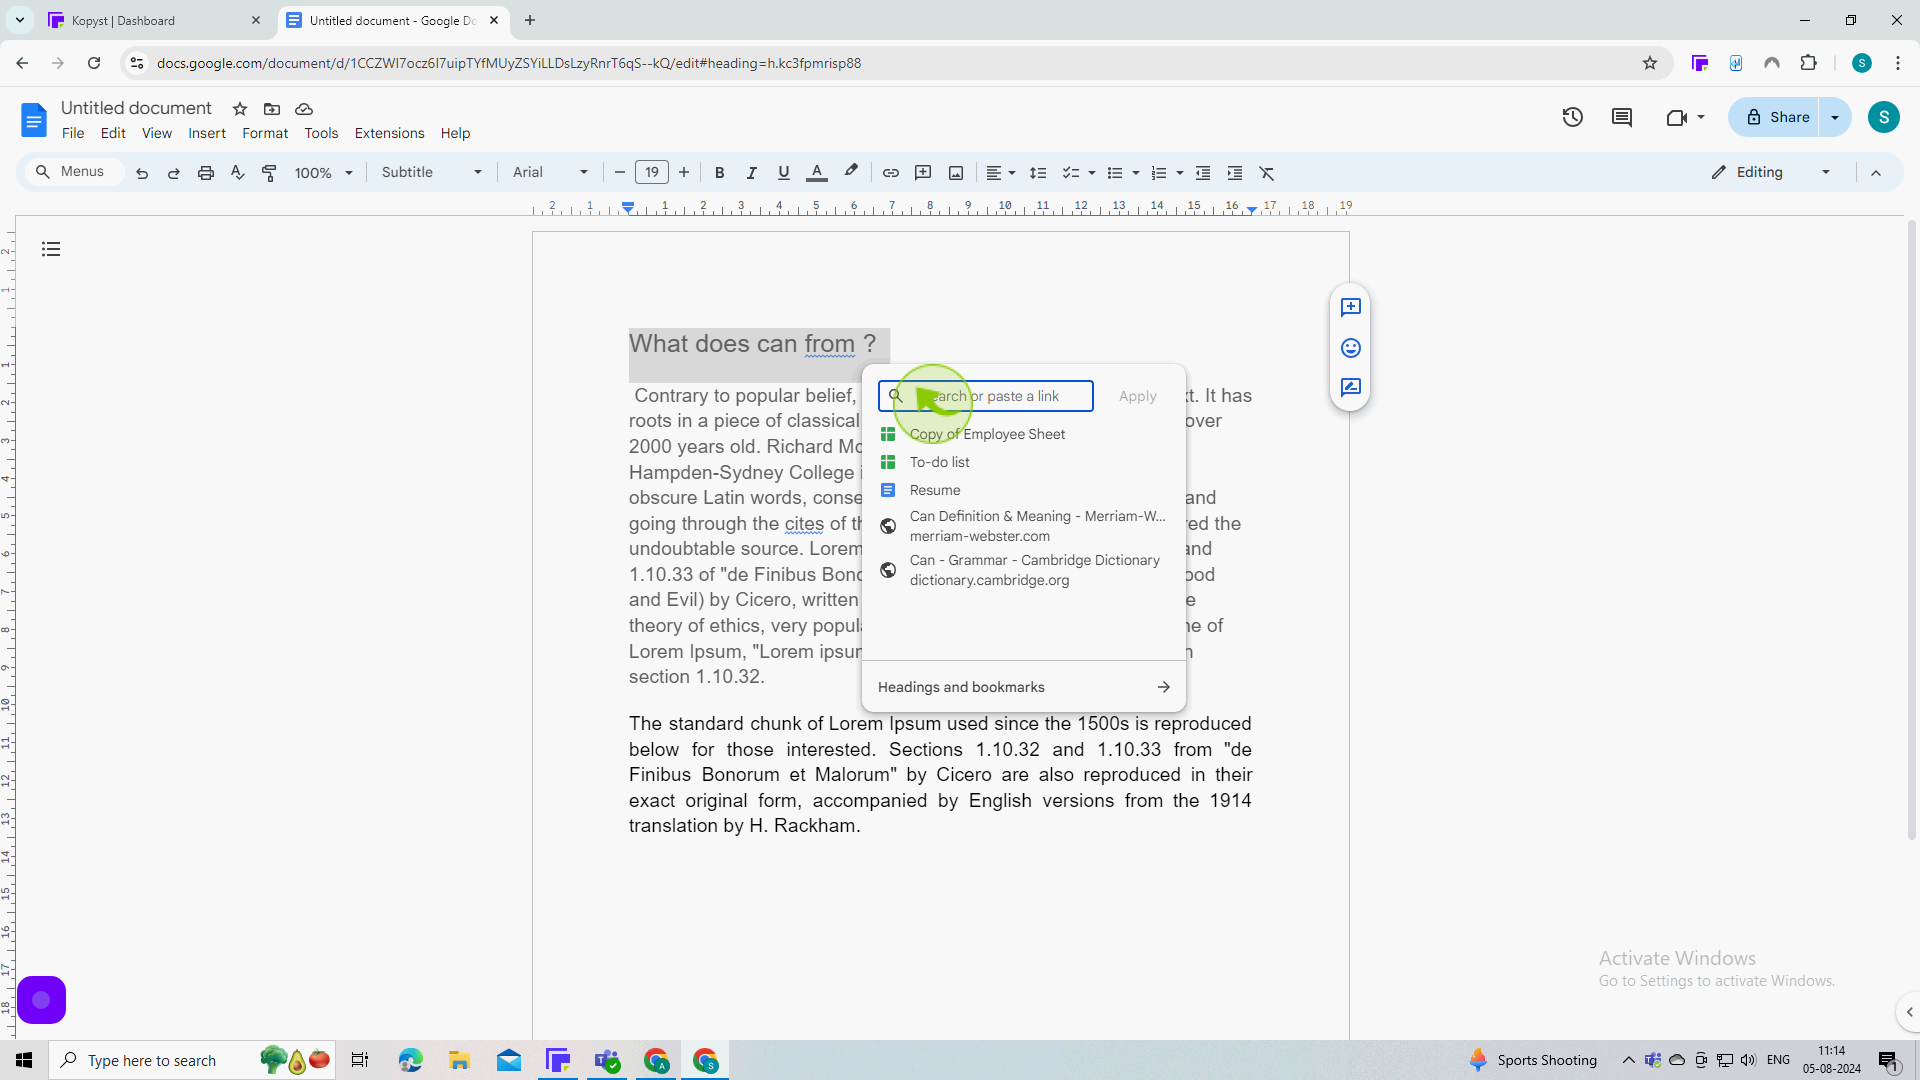1920x1080 pixels.
Task: Click the Search or paste a link field
Action: (x=998, y=396)
